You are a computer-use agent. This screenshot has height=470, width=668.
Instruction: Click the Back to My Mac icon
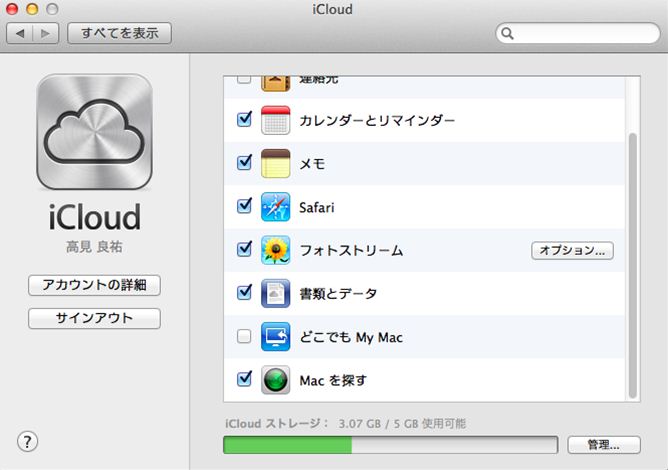coord(275,337)
